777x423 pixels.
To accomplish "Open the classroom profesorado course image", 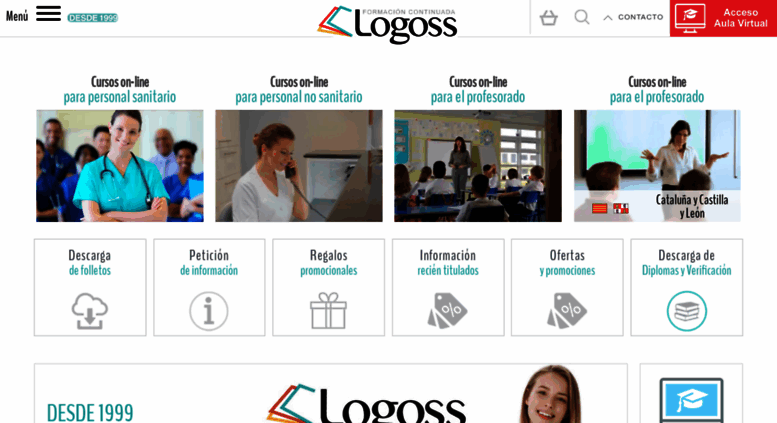I will tap(478, 166).
